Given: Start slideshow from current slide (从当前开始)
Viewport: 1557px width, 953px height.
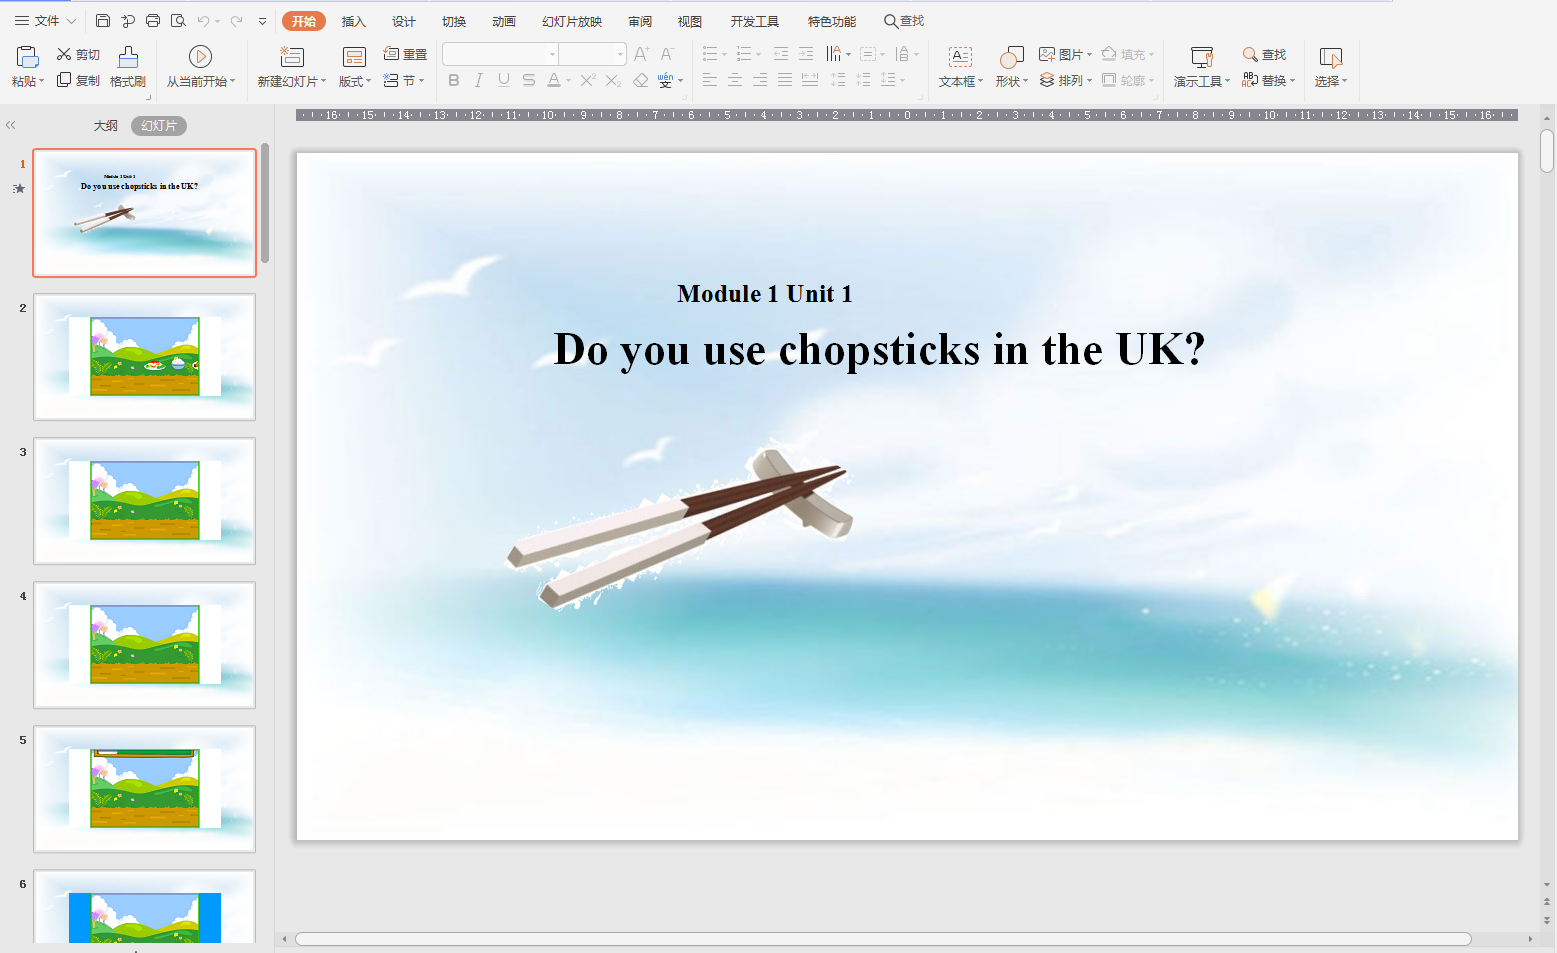Looking at the screenshot, I should point(200,67).
